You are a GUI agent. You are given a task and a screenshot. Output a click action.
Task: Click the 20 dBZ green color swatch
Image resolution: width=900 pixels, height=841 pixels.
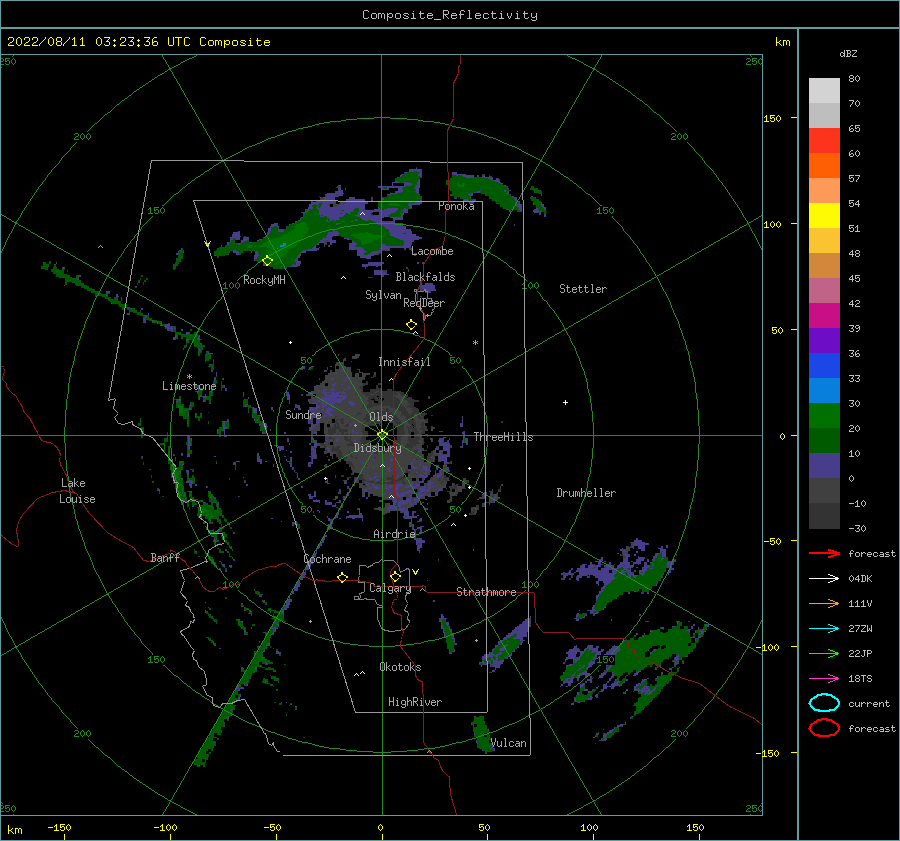824,416
